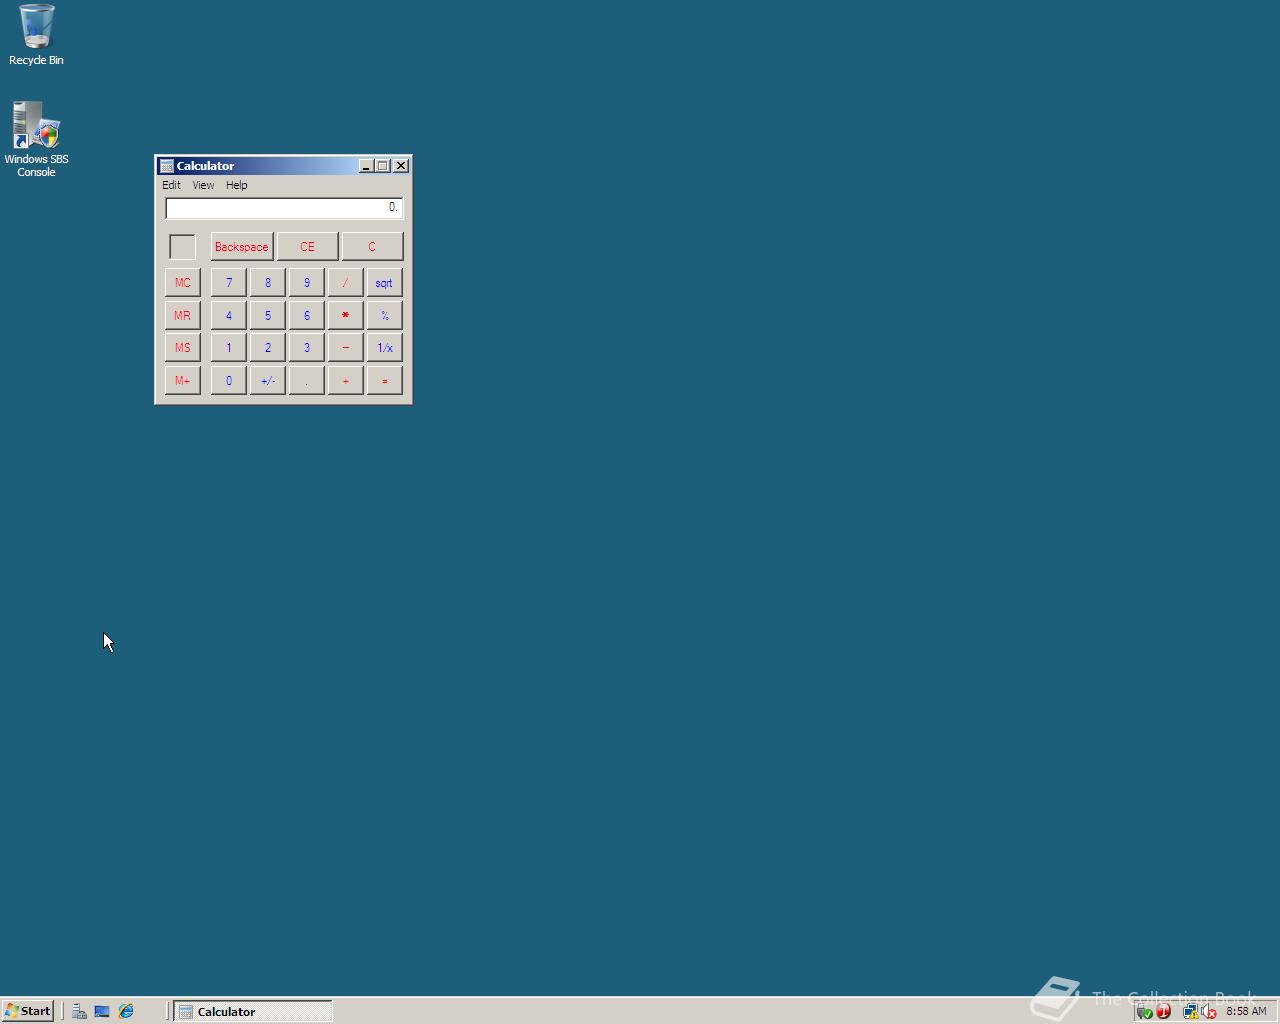
Task: Click the equals (=) key
Action: coord(384,380)
